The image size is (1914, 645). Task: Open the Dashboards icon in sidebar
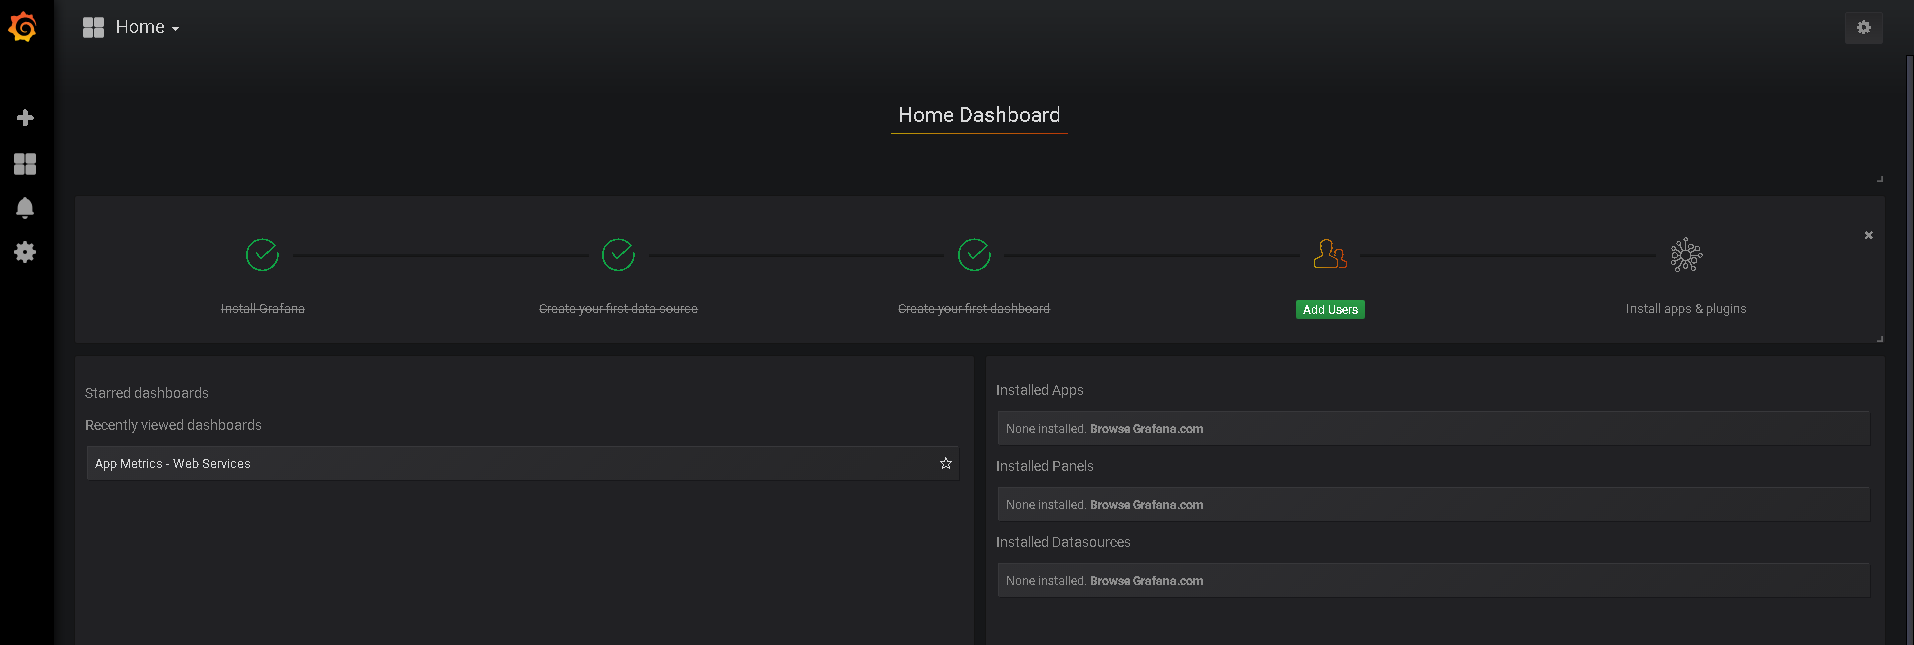tap(25, 164)
